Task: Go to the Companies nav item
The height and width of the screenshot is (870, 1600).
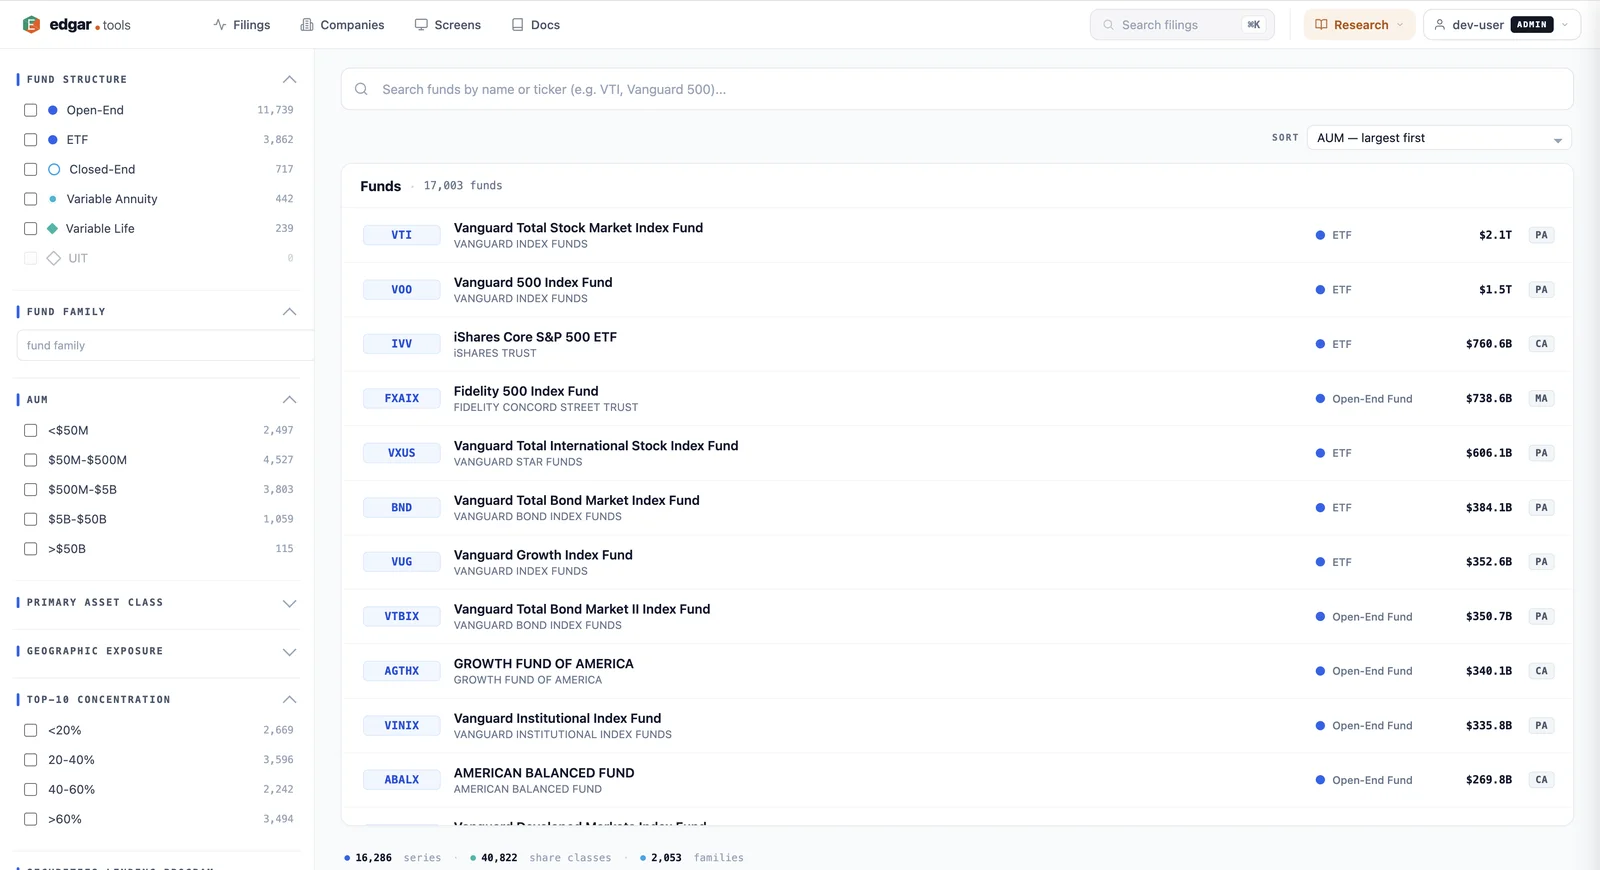Action: coord(342,25)
